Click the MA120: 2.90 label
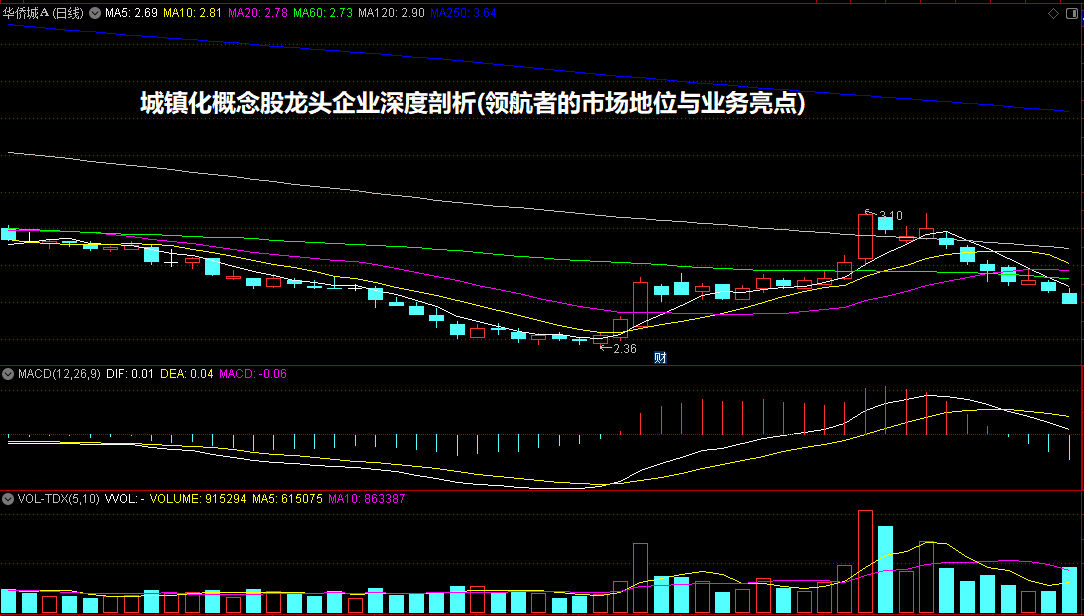The image size is (1084, 616). (x=391, y=13)
